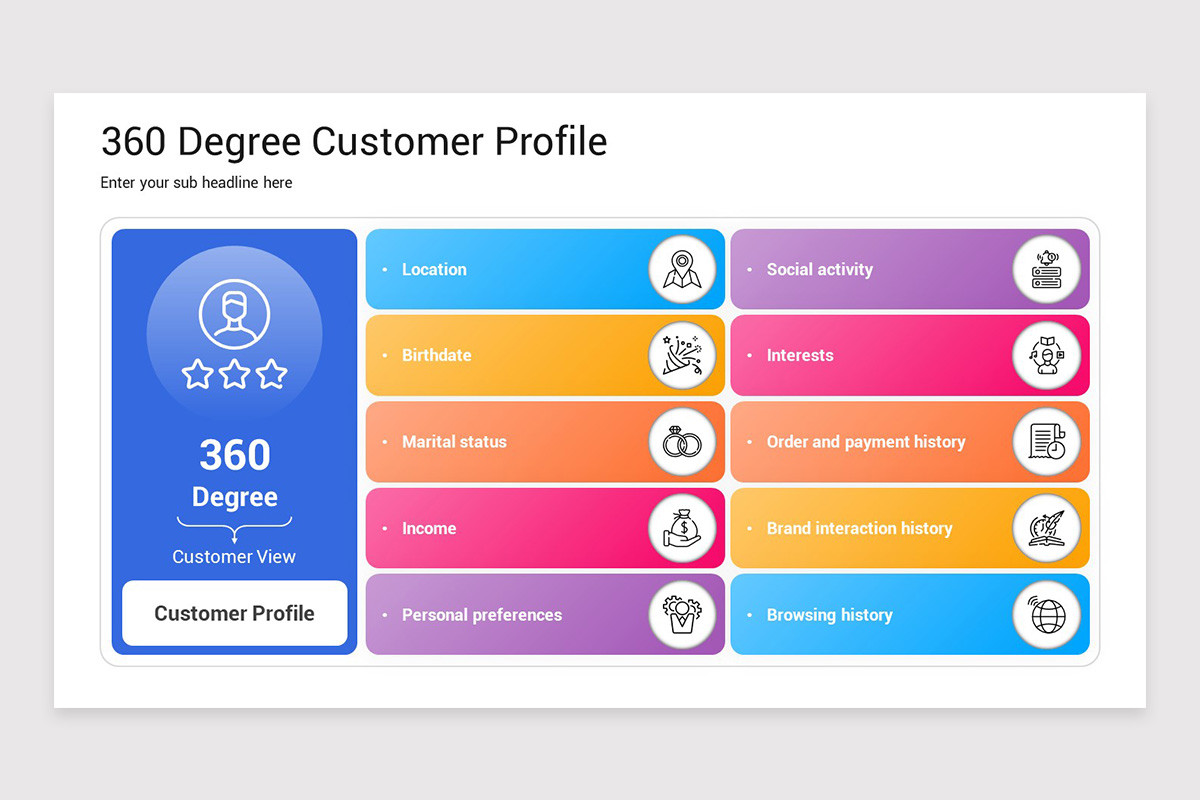Screen dimensions: 1200x800
Task: Select the Location text label
Action: pos(434,269)
